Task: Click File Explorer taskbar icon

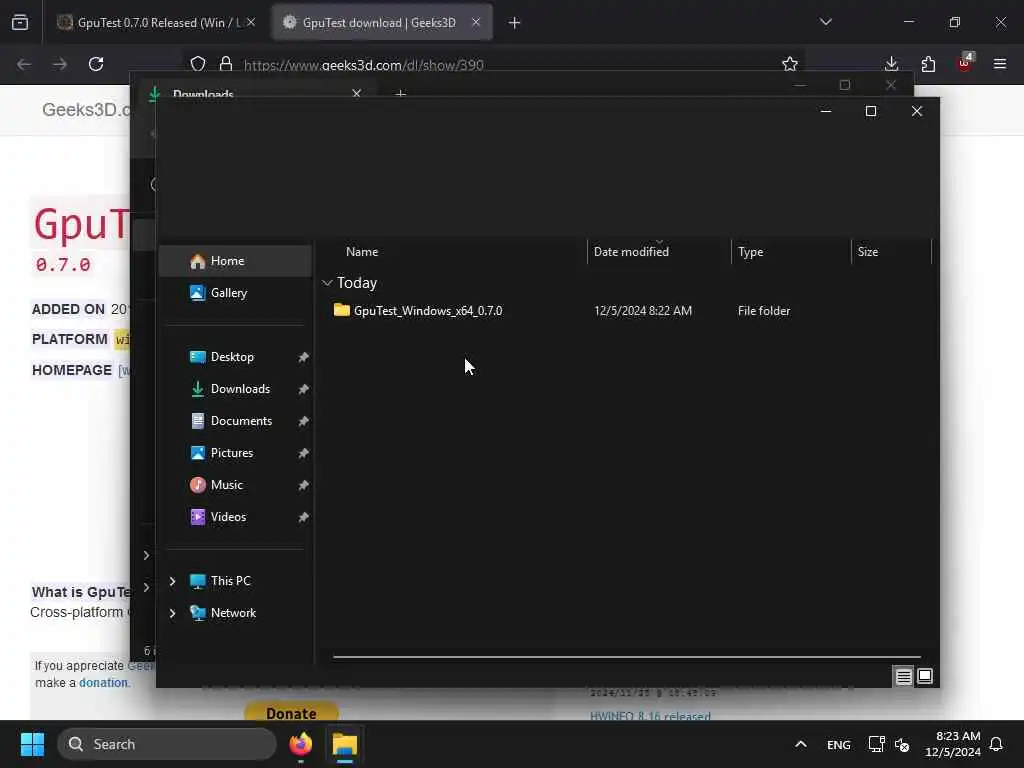Action: point(344,744)
